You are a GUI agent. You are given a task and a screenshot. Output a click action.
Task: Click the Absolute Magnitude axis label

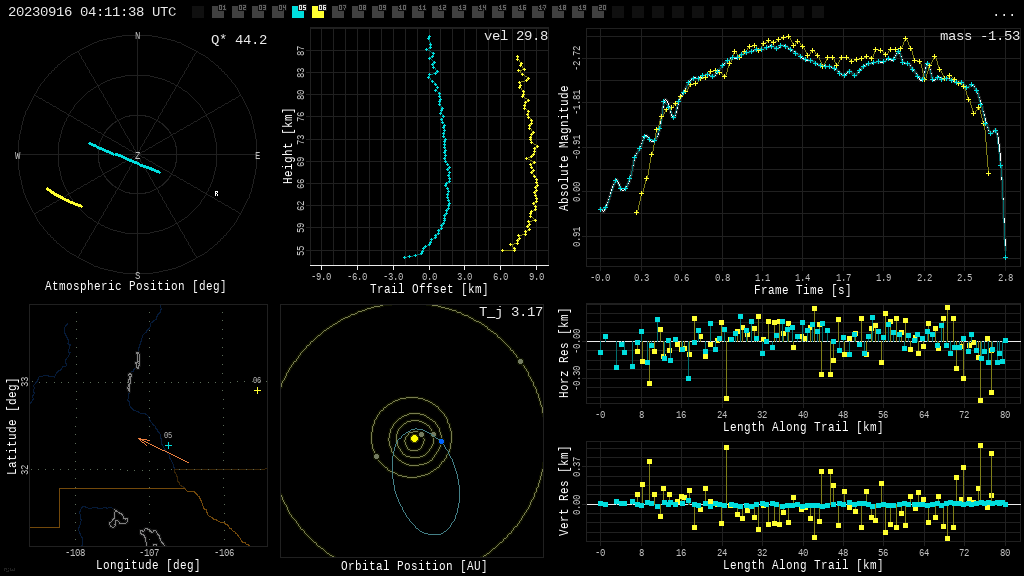tap(564, 148)
